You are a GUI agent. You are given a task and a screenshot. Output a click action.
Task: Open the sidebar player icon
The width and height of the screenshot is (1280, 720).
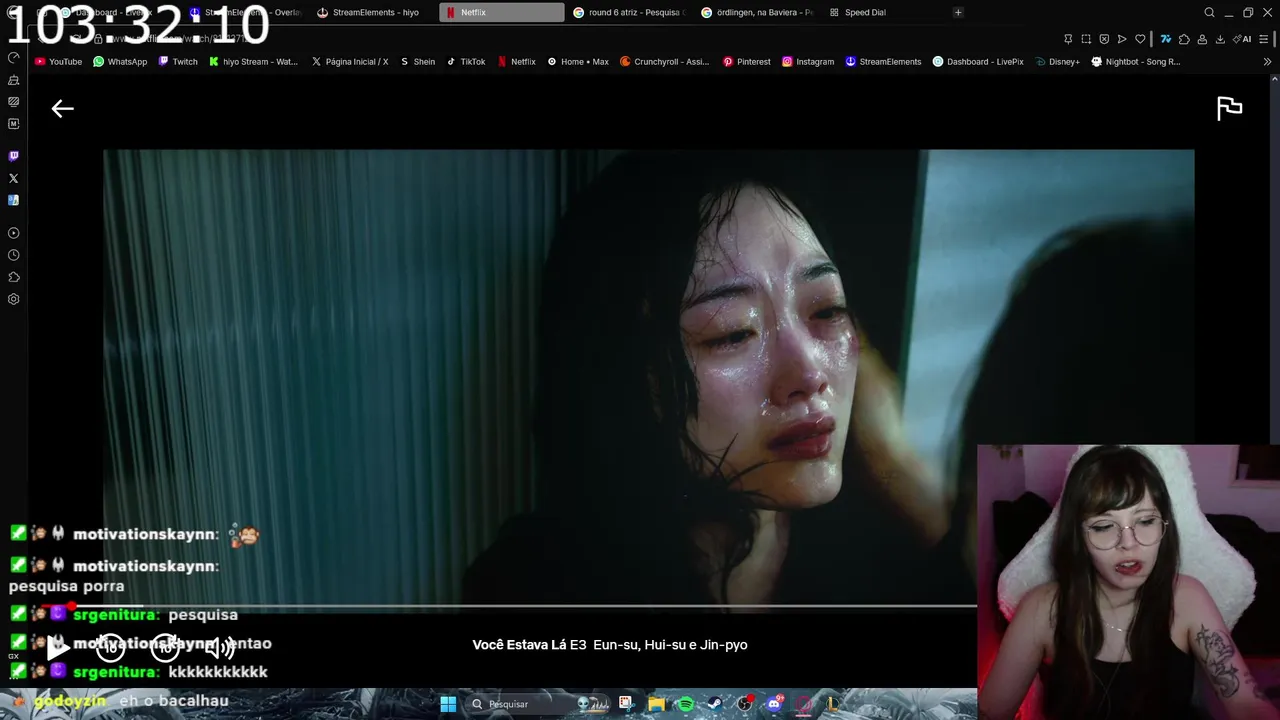pos(13,232)
